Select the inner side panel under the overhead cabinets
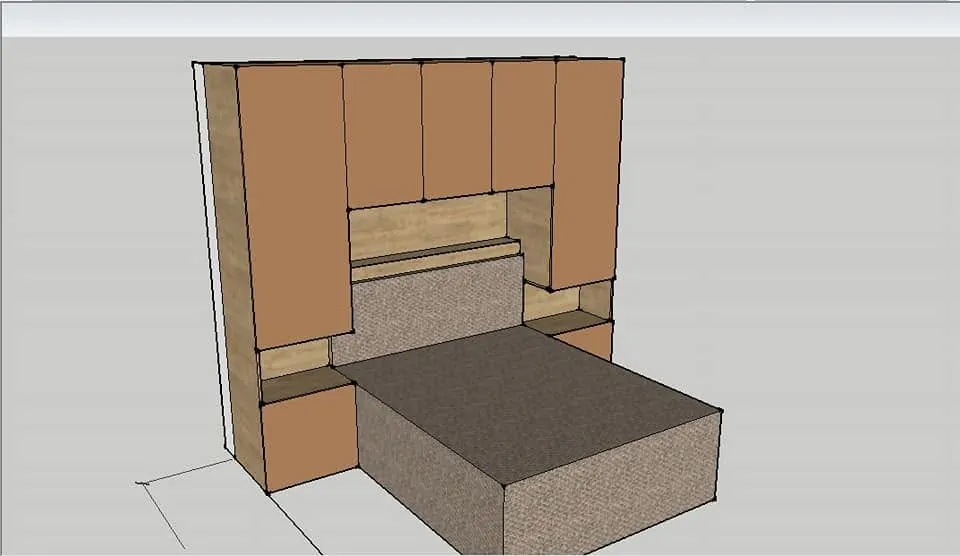The height and width of the screenshot is (556, 960). point(530,237)
